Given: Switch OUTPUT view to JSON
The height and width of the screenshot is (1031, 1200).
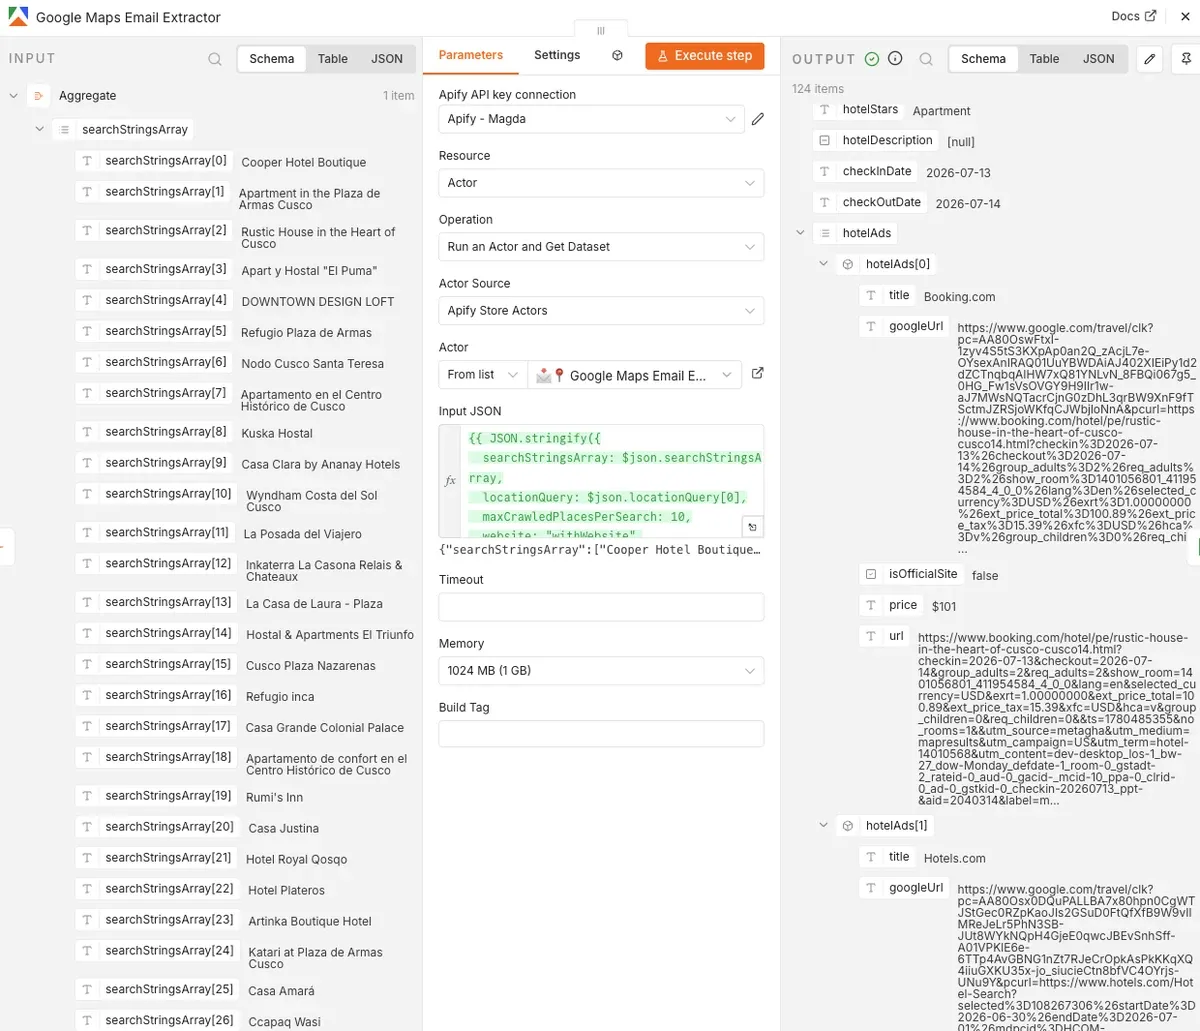Looking at the screenshot, I should (1098, 59).
